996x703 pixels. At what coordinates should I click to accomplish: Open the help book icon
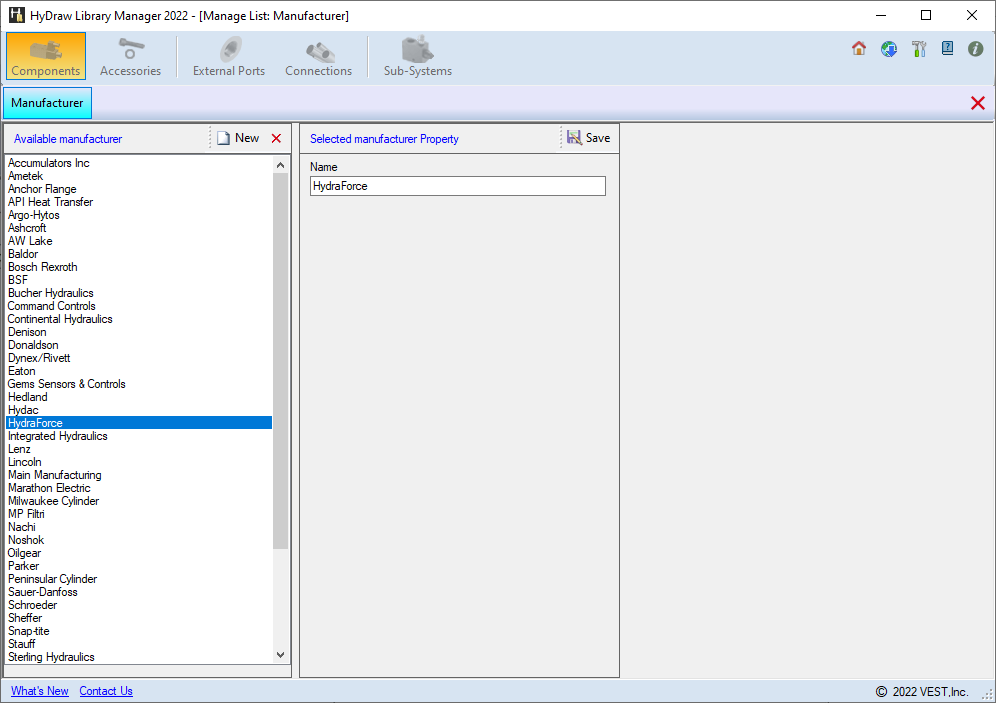pos(947,48)
